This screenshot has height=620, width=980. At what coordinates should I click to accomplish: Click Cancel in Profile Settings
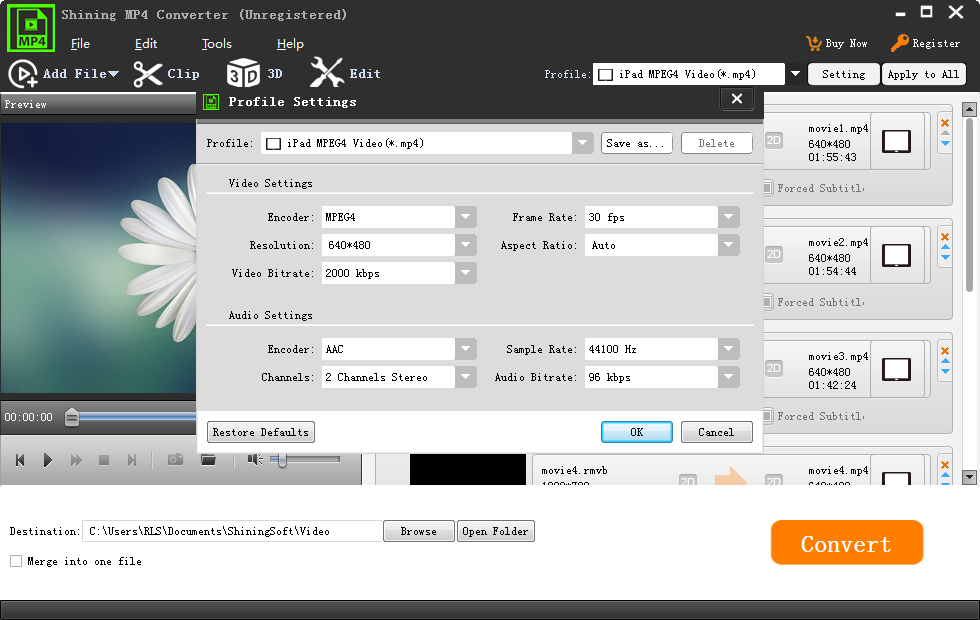point(716,432)
